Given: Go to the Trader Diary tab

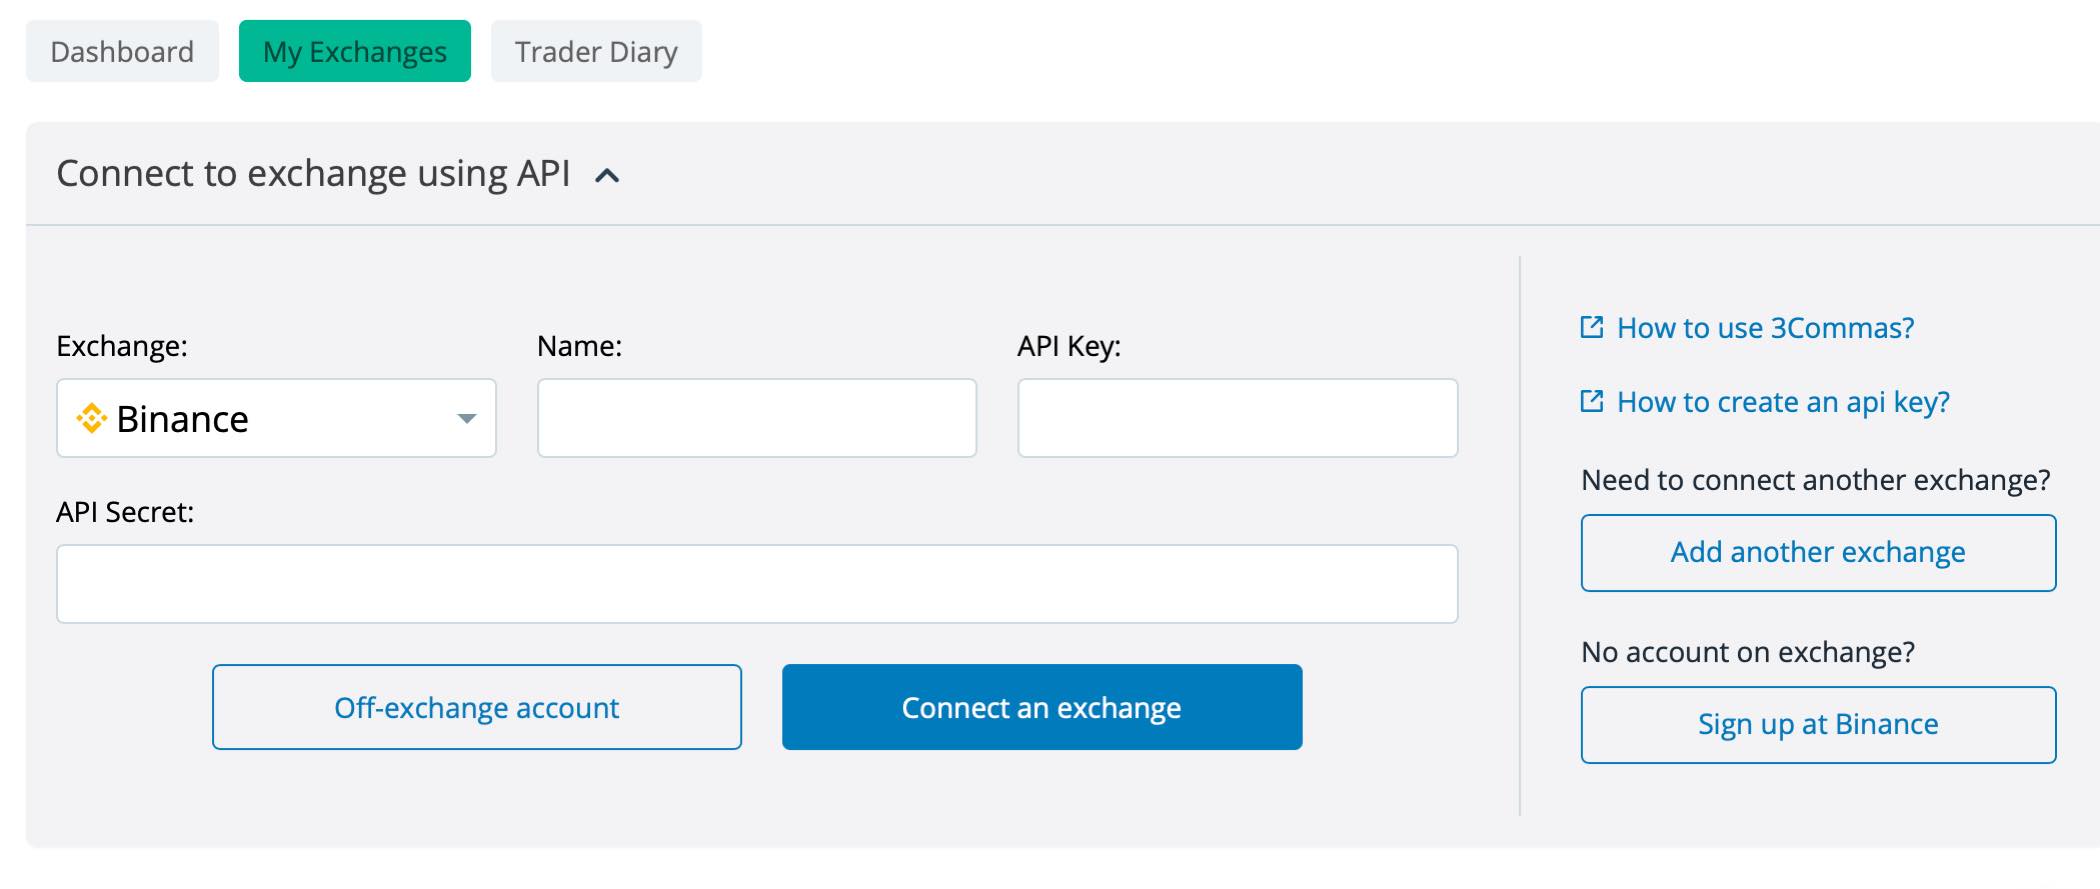Looking at the screenshot, I should click(596, 51).
